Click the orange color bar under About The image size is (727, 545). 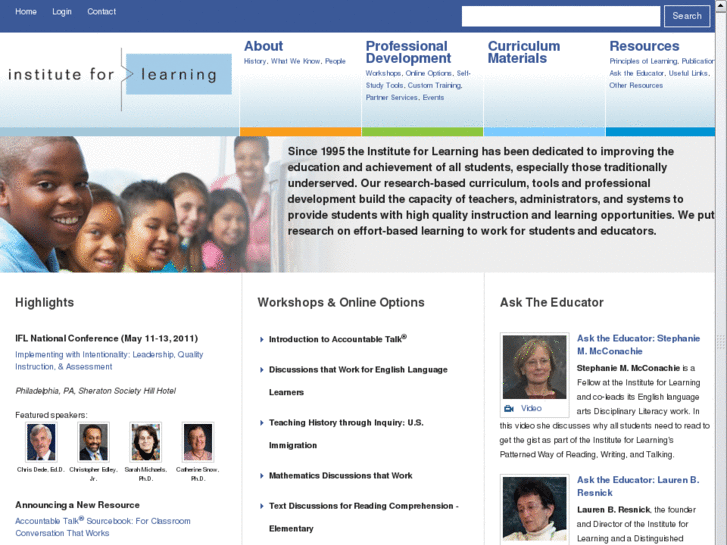click(300, 132)
